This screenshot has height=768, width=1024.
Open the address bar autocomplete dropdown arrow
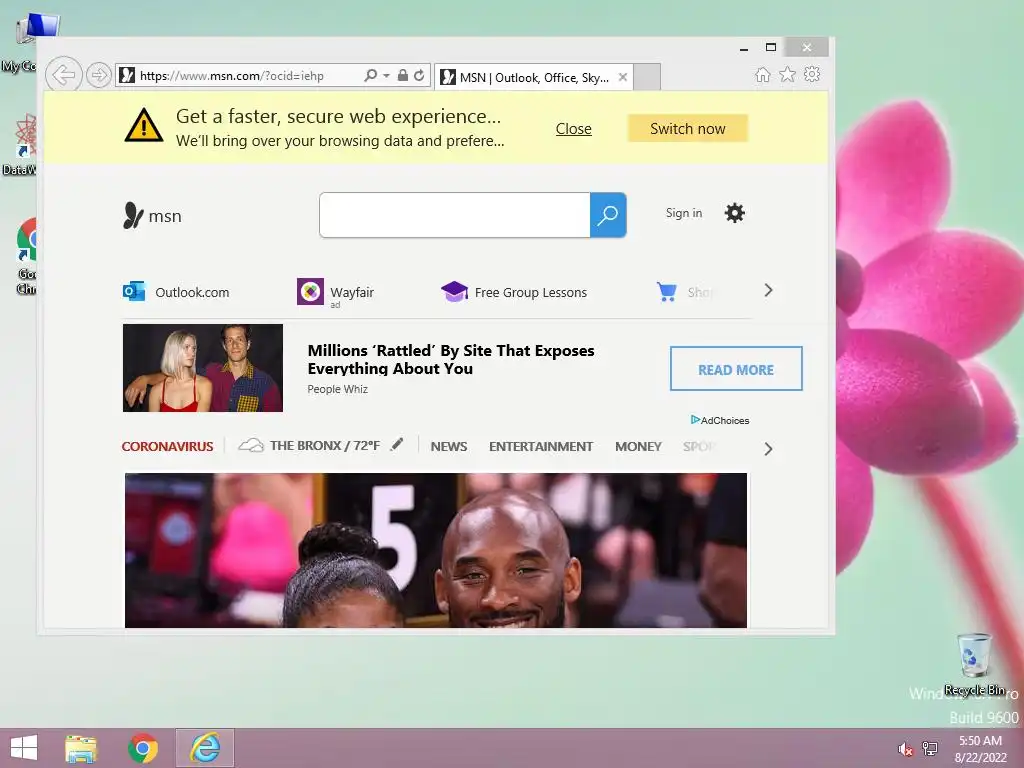[386, 76]
